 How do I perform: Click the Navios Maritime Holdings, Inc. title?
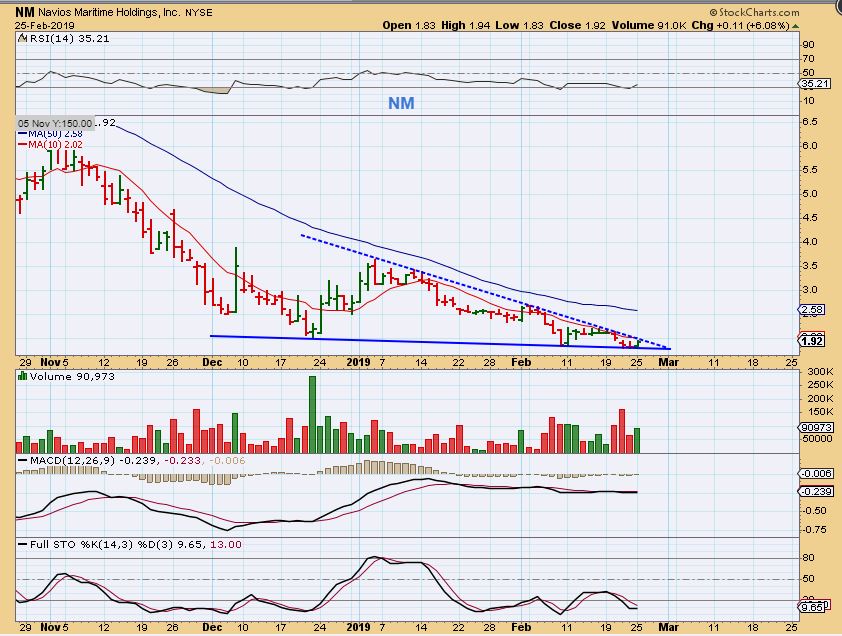coord(110,12)
